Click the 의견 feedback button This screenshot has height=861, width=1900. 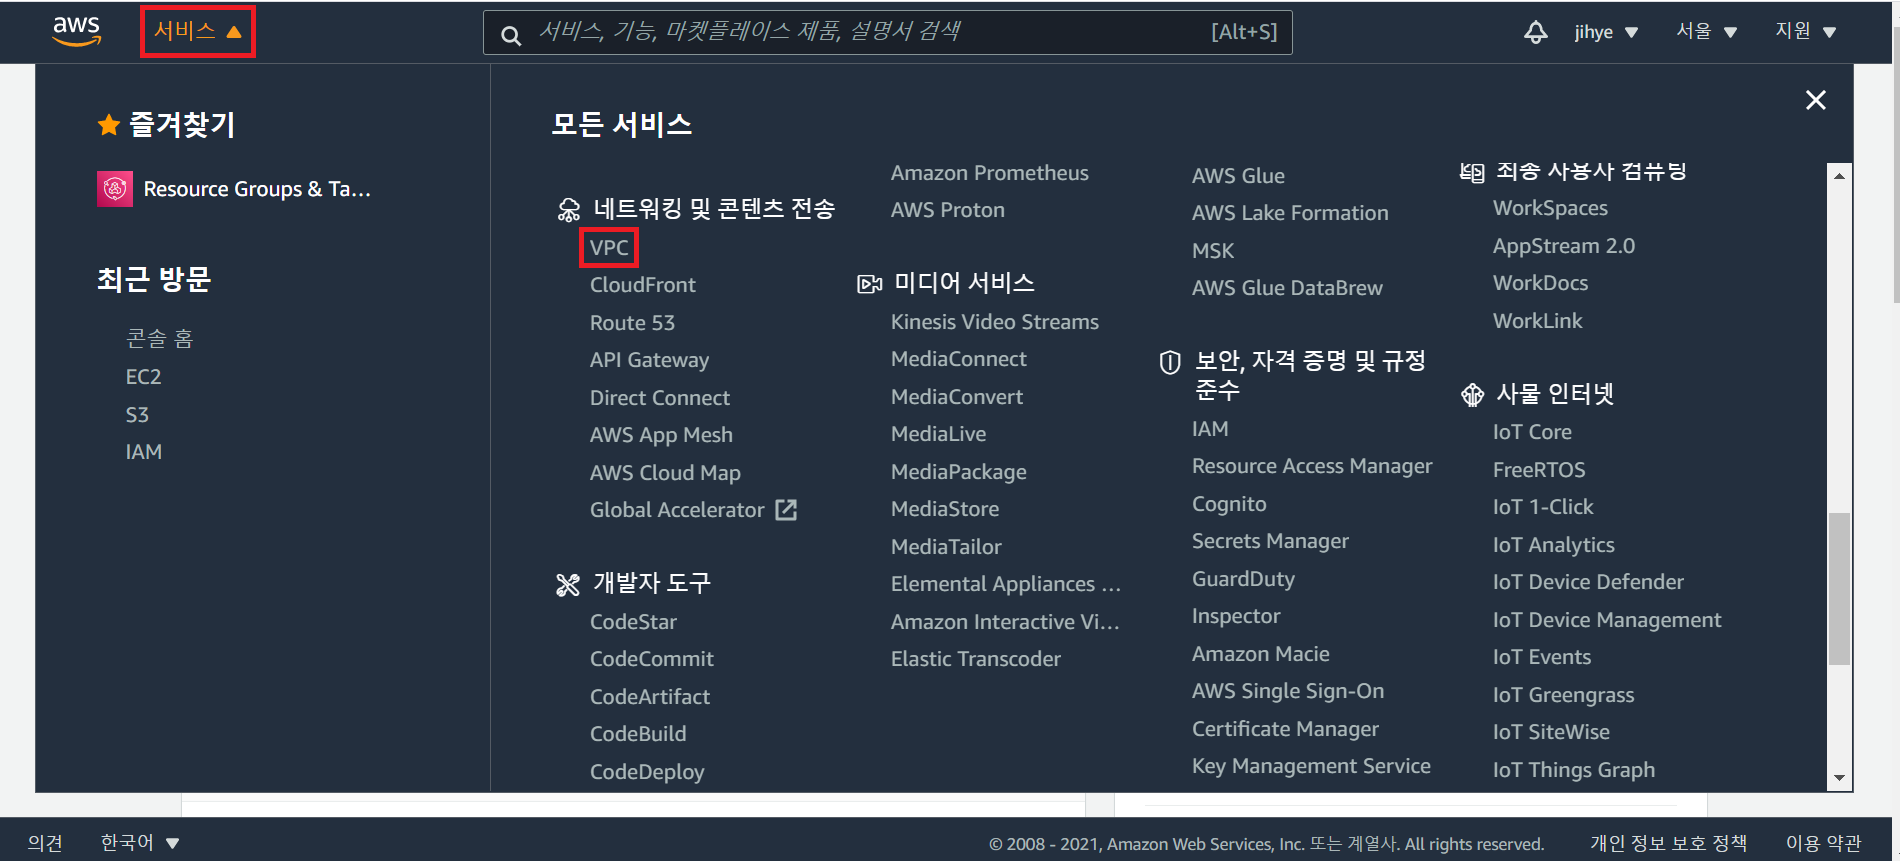pyautogui.click(x=45, y=843)
